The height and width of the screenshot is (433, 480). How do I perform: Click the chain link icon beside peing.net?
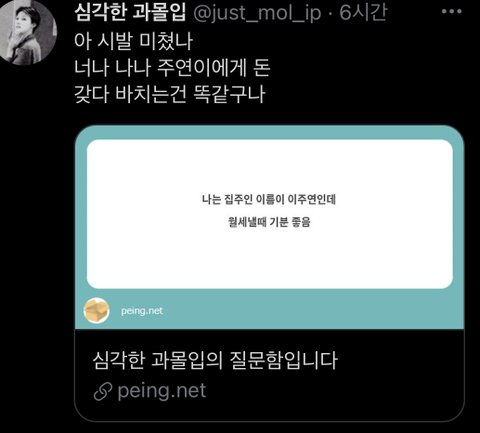coord(103,392)
